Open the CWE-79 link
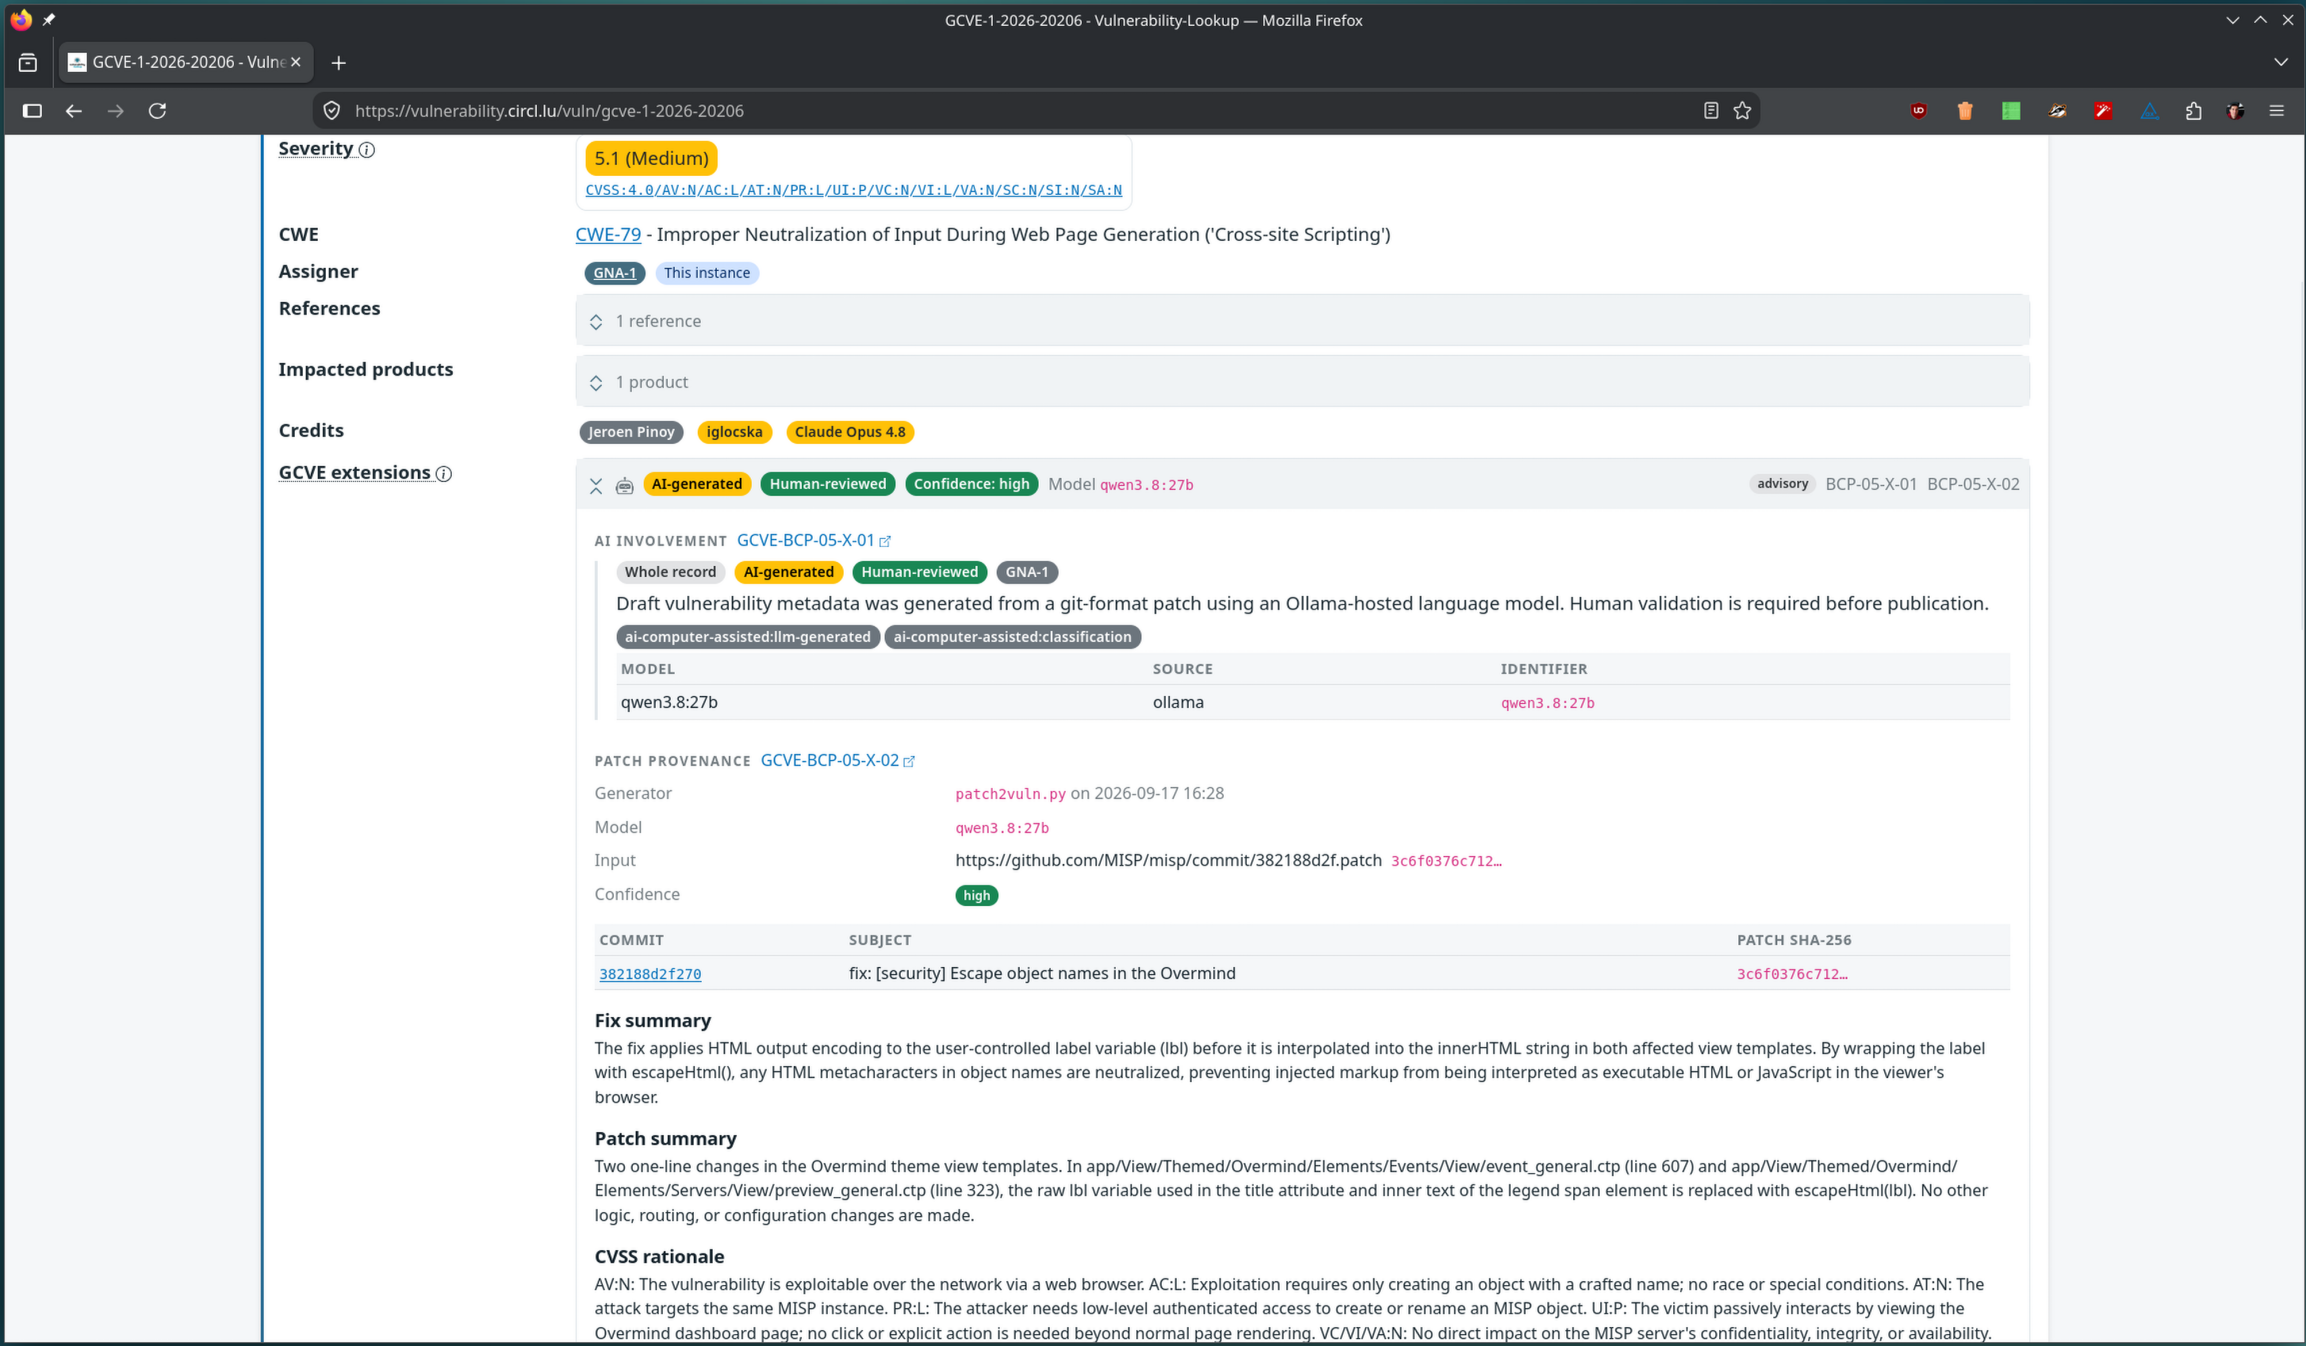The image size is (2306, 1346). pyautogui.click(x=608, y=234)
